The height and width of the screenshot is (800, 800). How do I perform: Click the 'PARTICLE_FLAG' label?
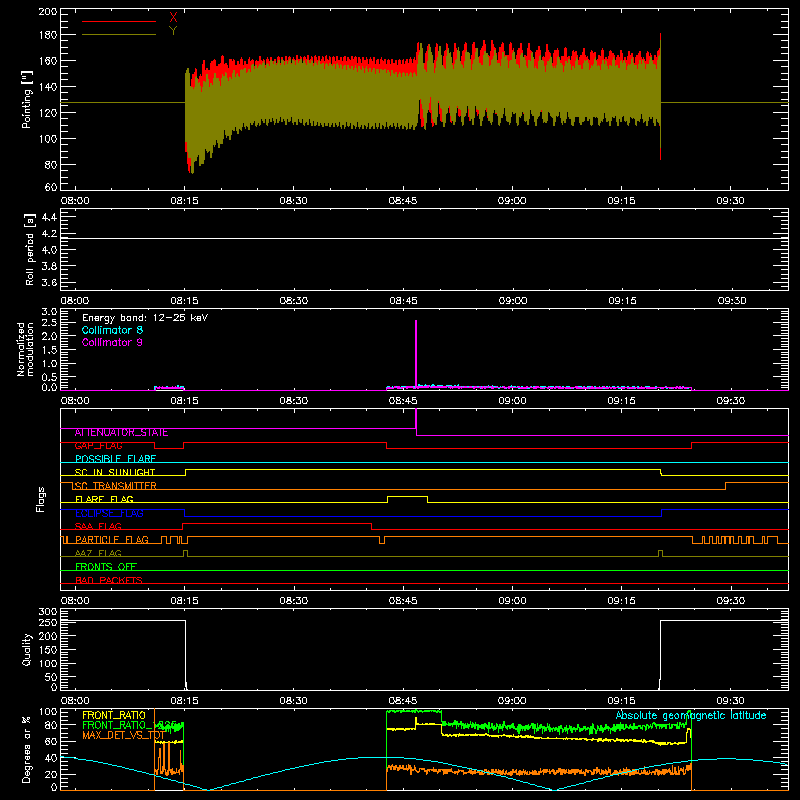(112, 540)
